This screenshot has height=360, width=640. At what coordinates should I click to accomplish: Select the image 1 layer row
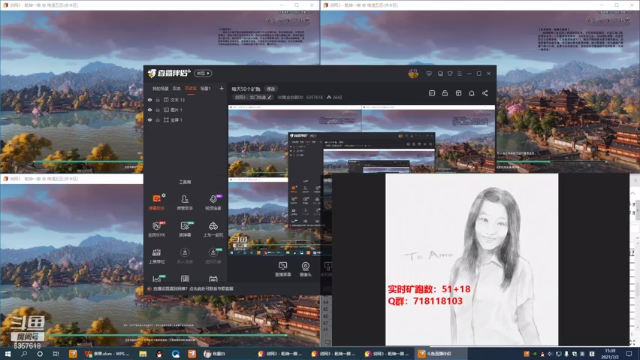click(x=186, y=110)
